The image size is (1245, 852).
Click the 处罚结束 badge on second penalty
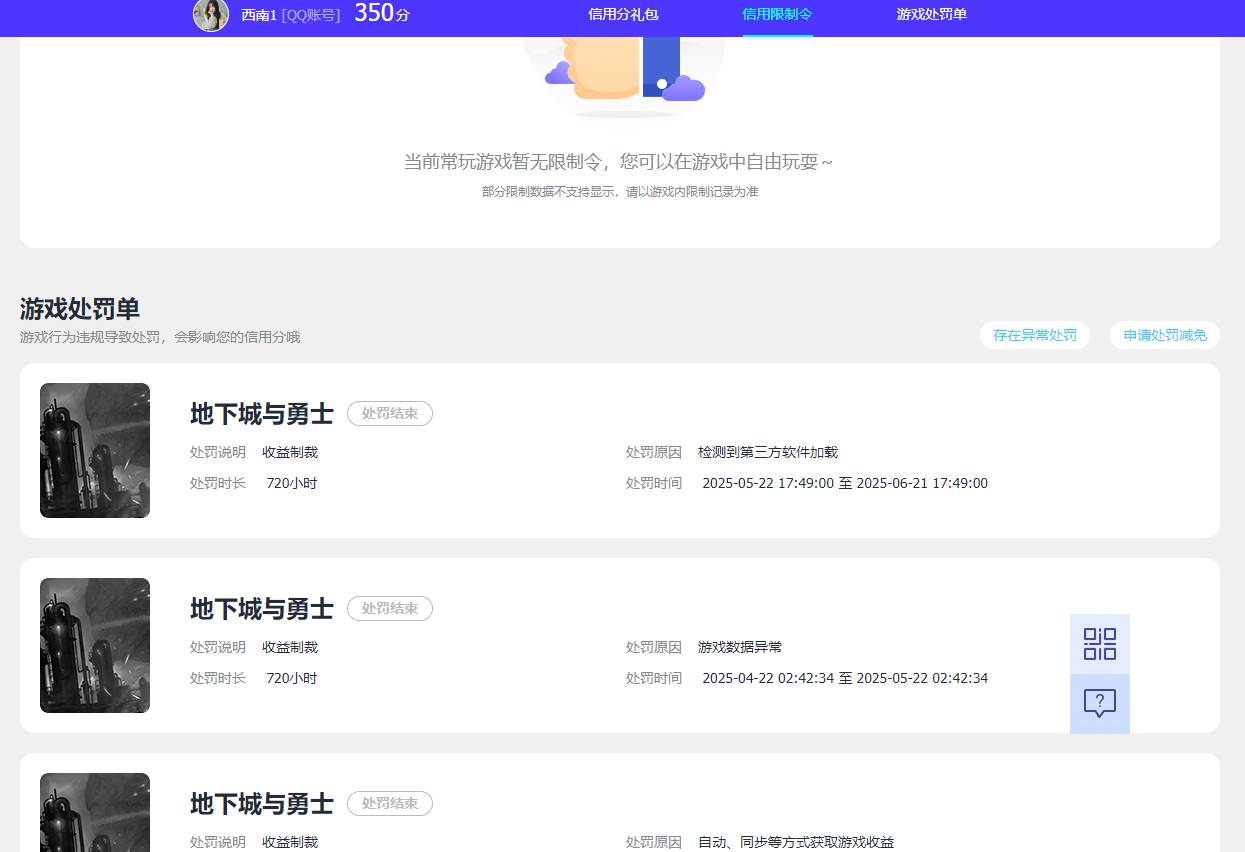[x=389, y=608]
